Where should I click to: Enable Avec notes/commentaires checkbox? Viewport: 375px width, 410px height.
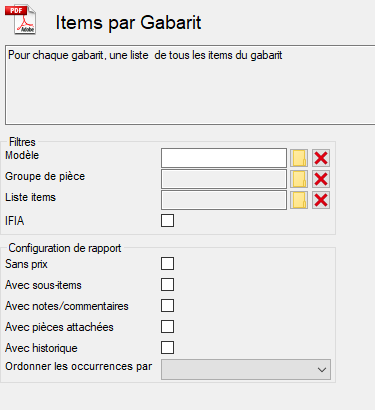[x=167, y=306]
